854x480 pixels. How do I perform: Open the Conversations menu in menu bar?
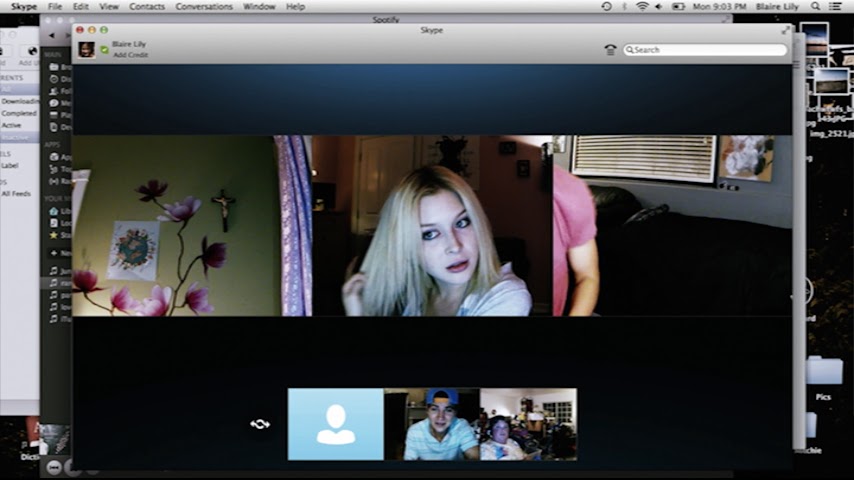[204, 6]
